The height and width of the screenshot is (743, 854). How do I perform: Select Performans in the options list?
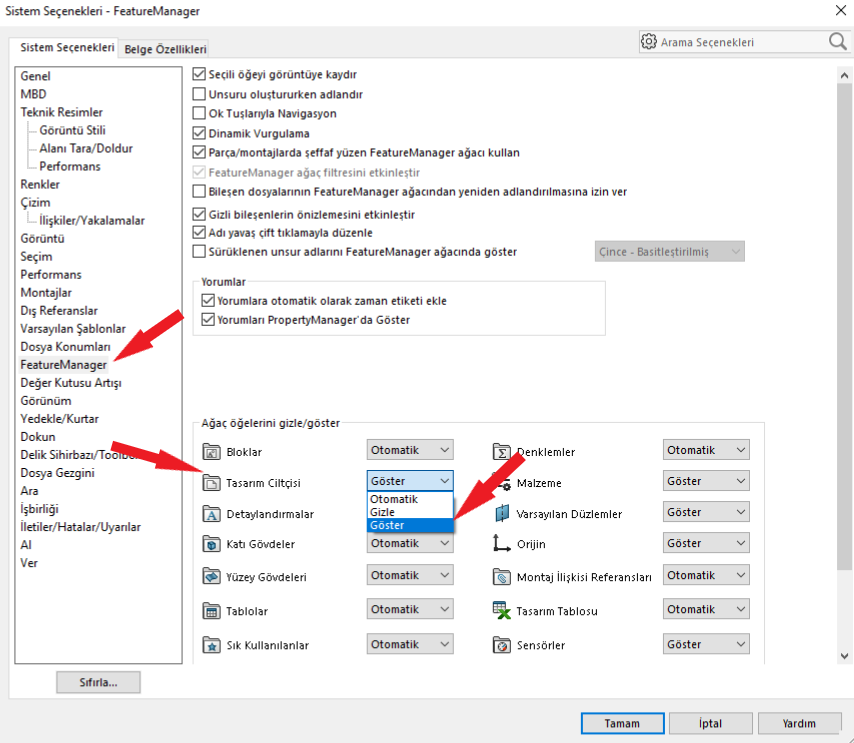51,274
